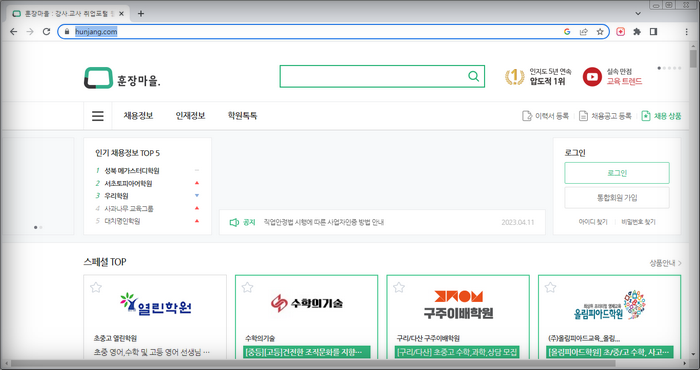
Task: Open the 인재정보 menu
Action: [190, 116]
